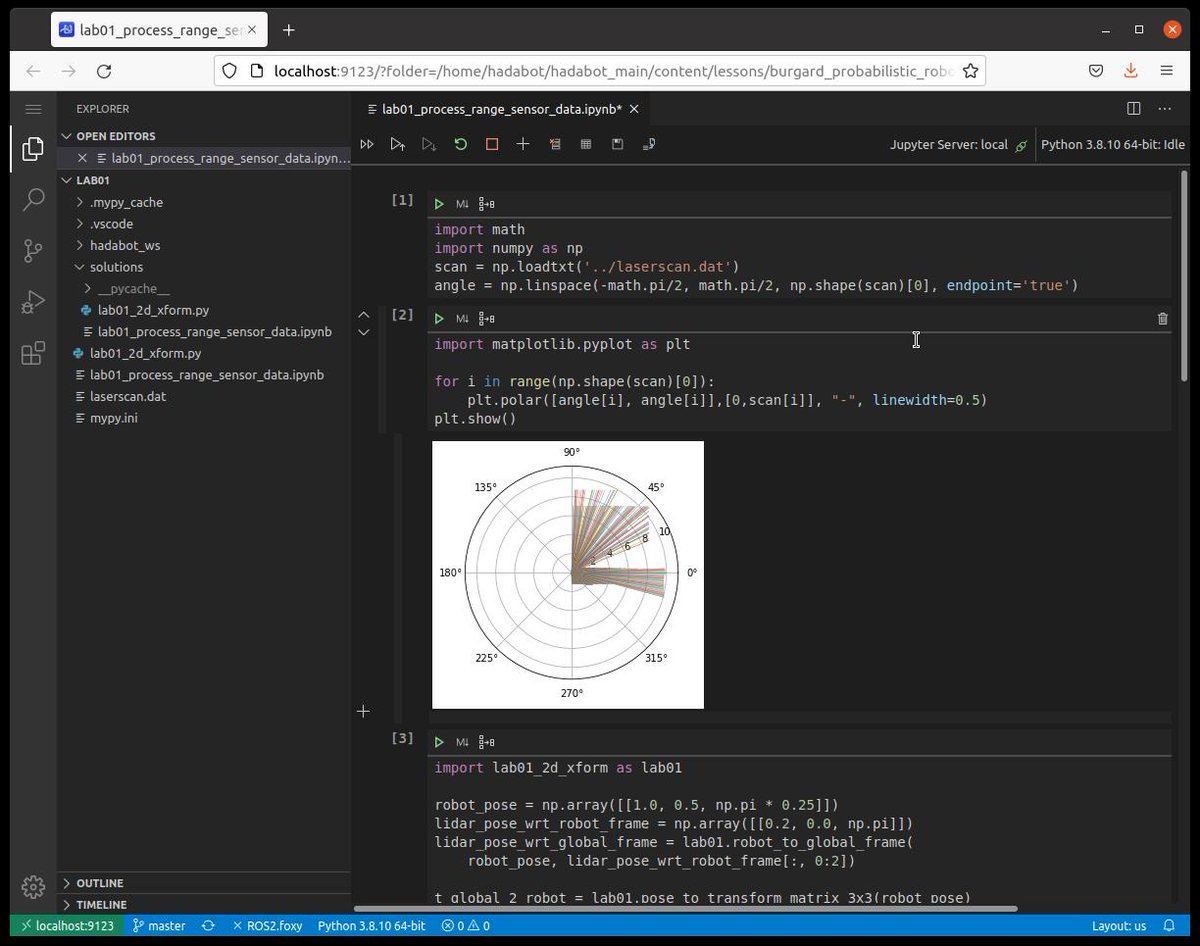1200x946 pixels.
Task: Bookmark this page with the star
Action: click(x=970, y=71)
